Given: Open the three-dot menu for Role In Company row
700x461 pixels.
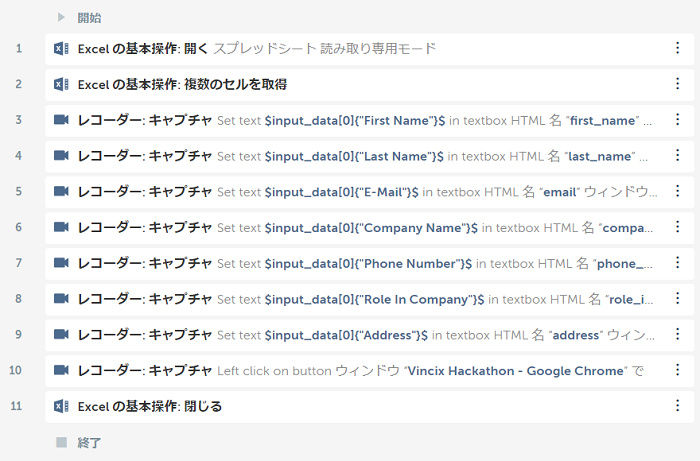Looking at the screenshot, I should 678,298.
